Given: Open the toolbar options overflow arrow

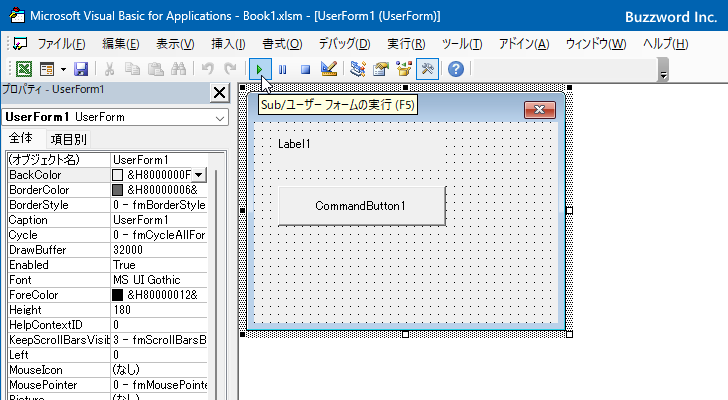Looking at the screenshot, I should 663,71.
